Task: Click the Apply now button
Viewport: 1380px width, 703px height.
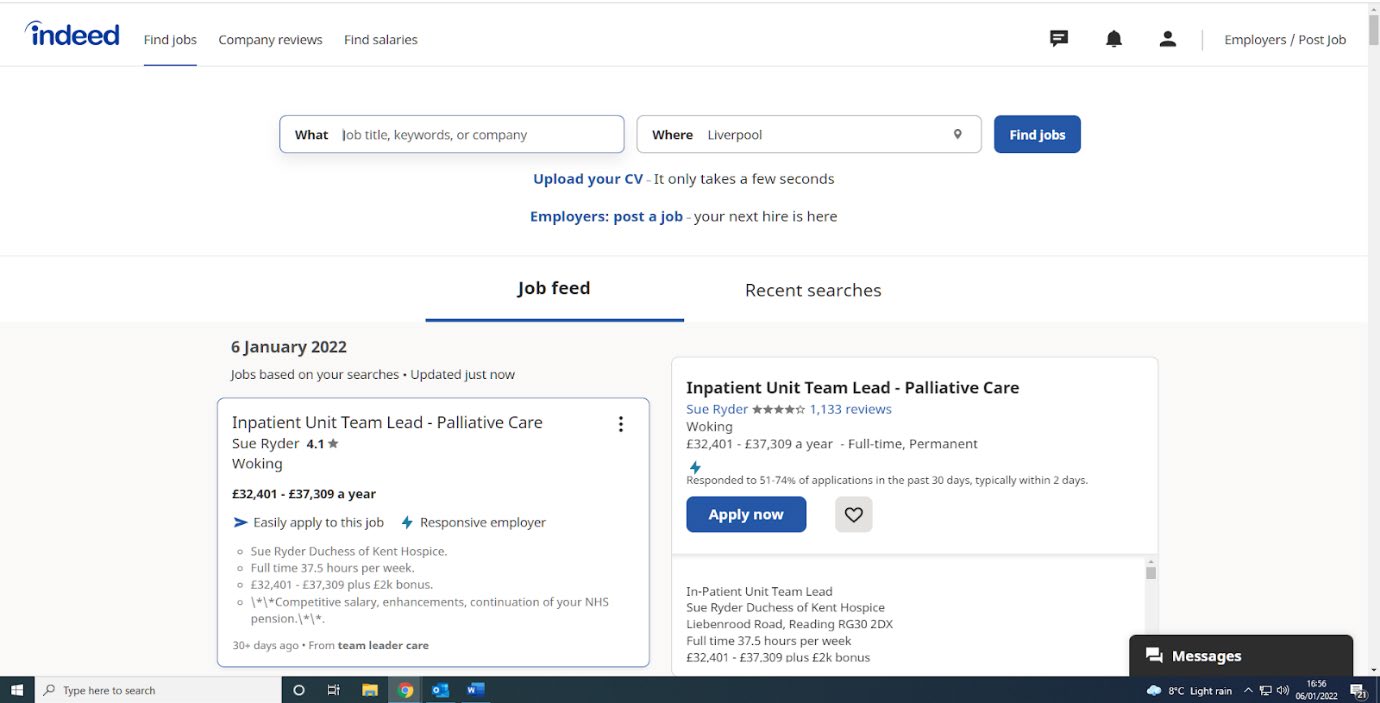Action: pyautogui.click(x=746, y=514)
